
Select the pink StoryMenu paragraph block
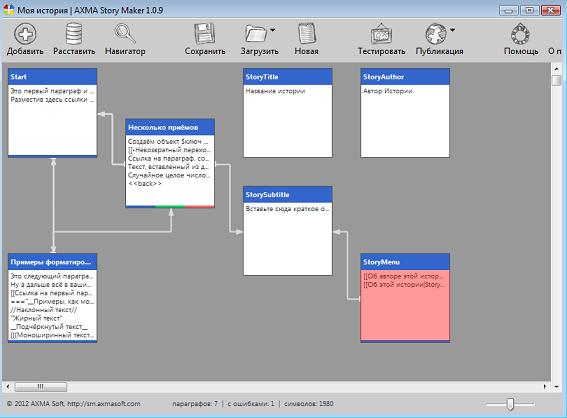tap(405, 298)
